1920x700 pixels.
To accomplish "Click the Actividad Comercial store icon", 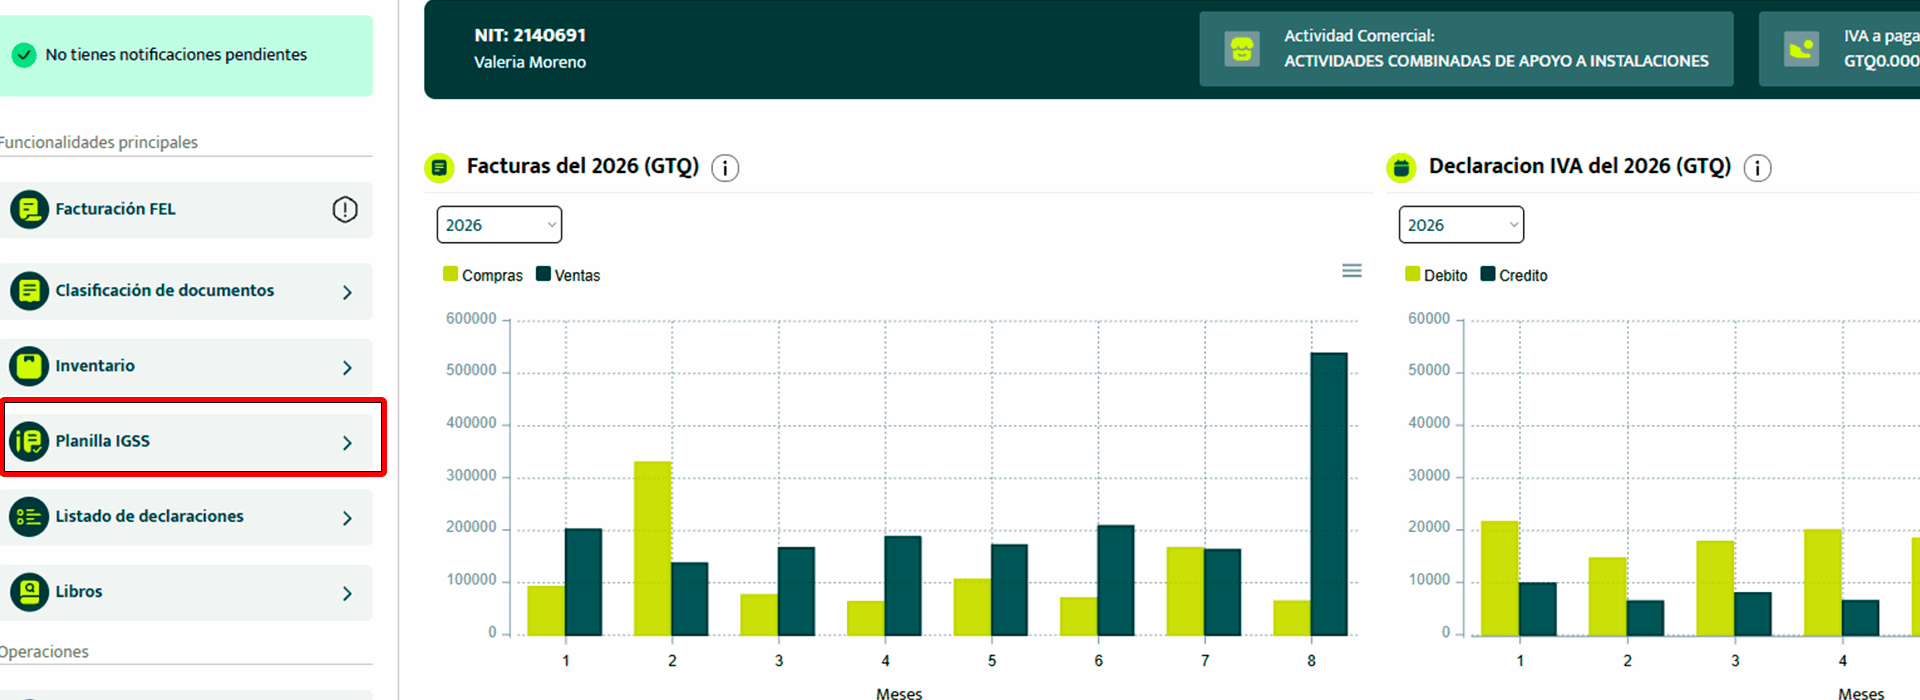I will point(1242,49).
